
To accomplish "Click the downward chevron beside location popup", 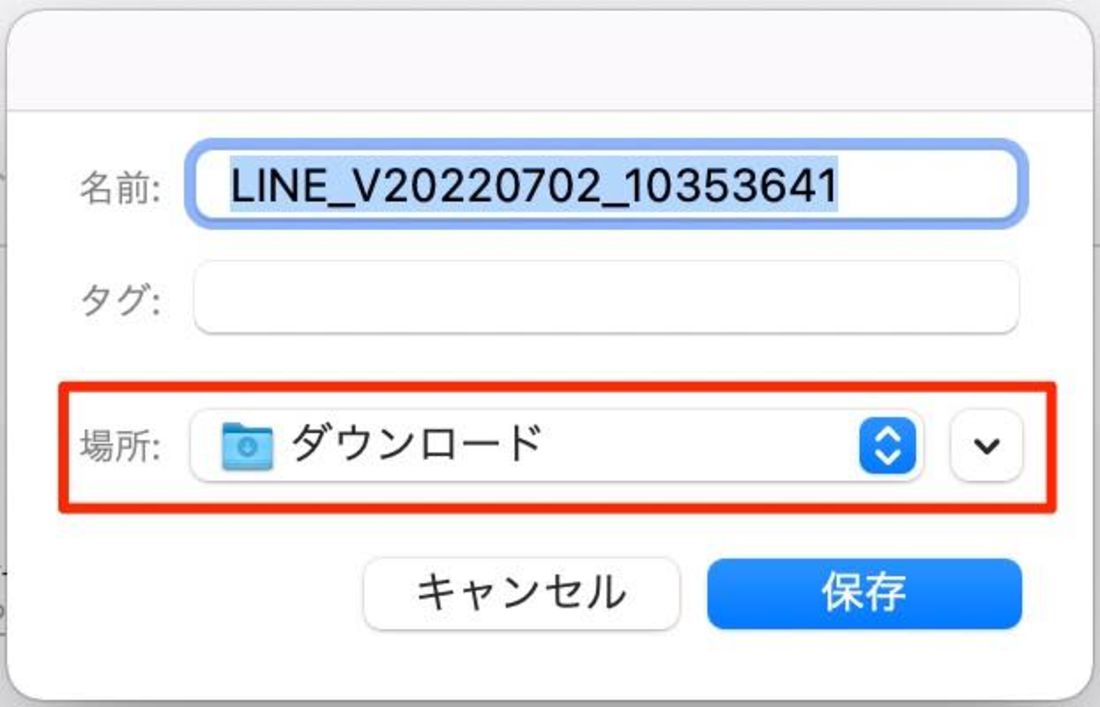I will (x=986, y=445).
